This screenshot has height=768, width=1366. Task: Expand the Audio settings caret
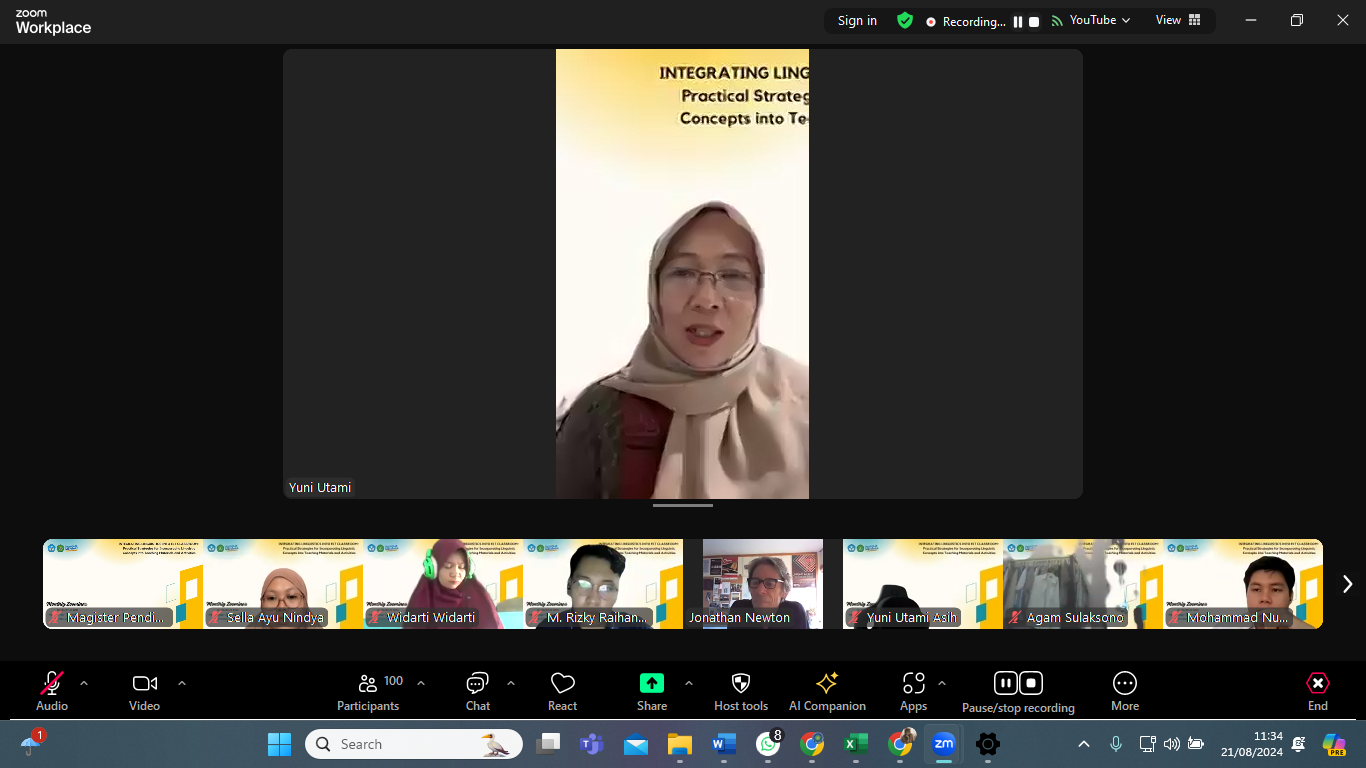84,683
